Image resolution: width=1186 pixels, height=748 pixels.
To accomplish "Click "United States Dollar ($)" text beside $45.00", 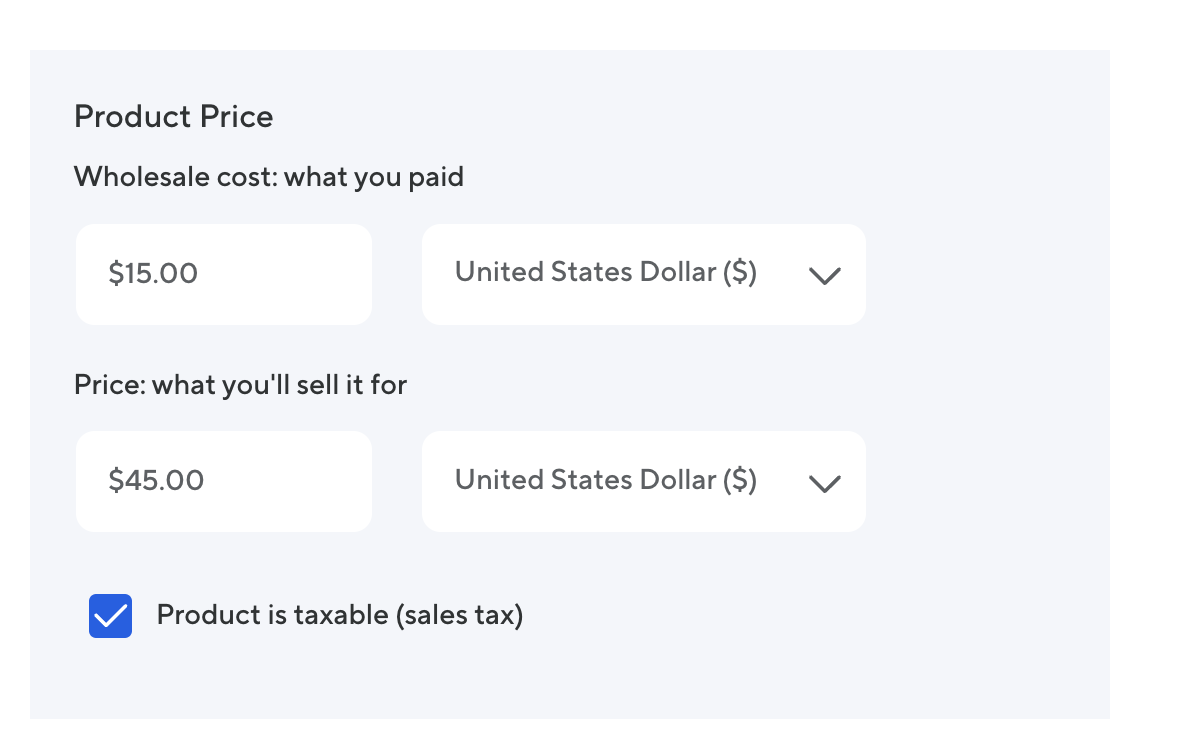I will click(x=605, y=480).
